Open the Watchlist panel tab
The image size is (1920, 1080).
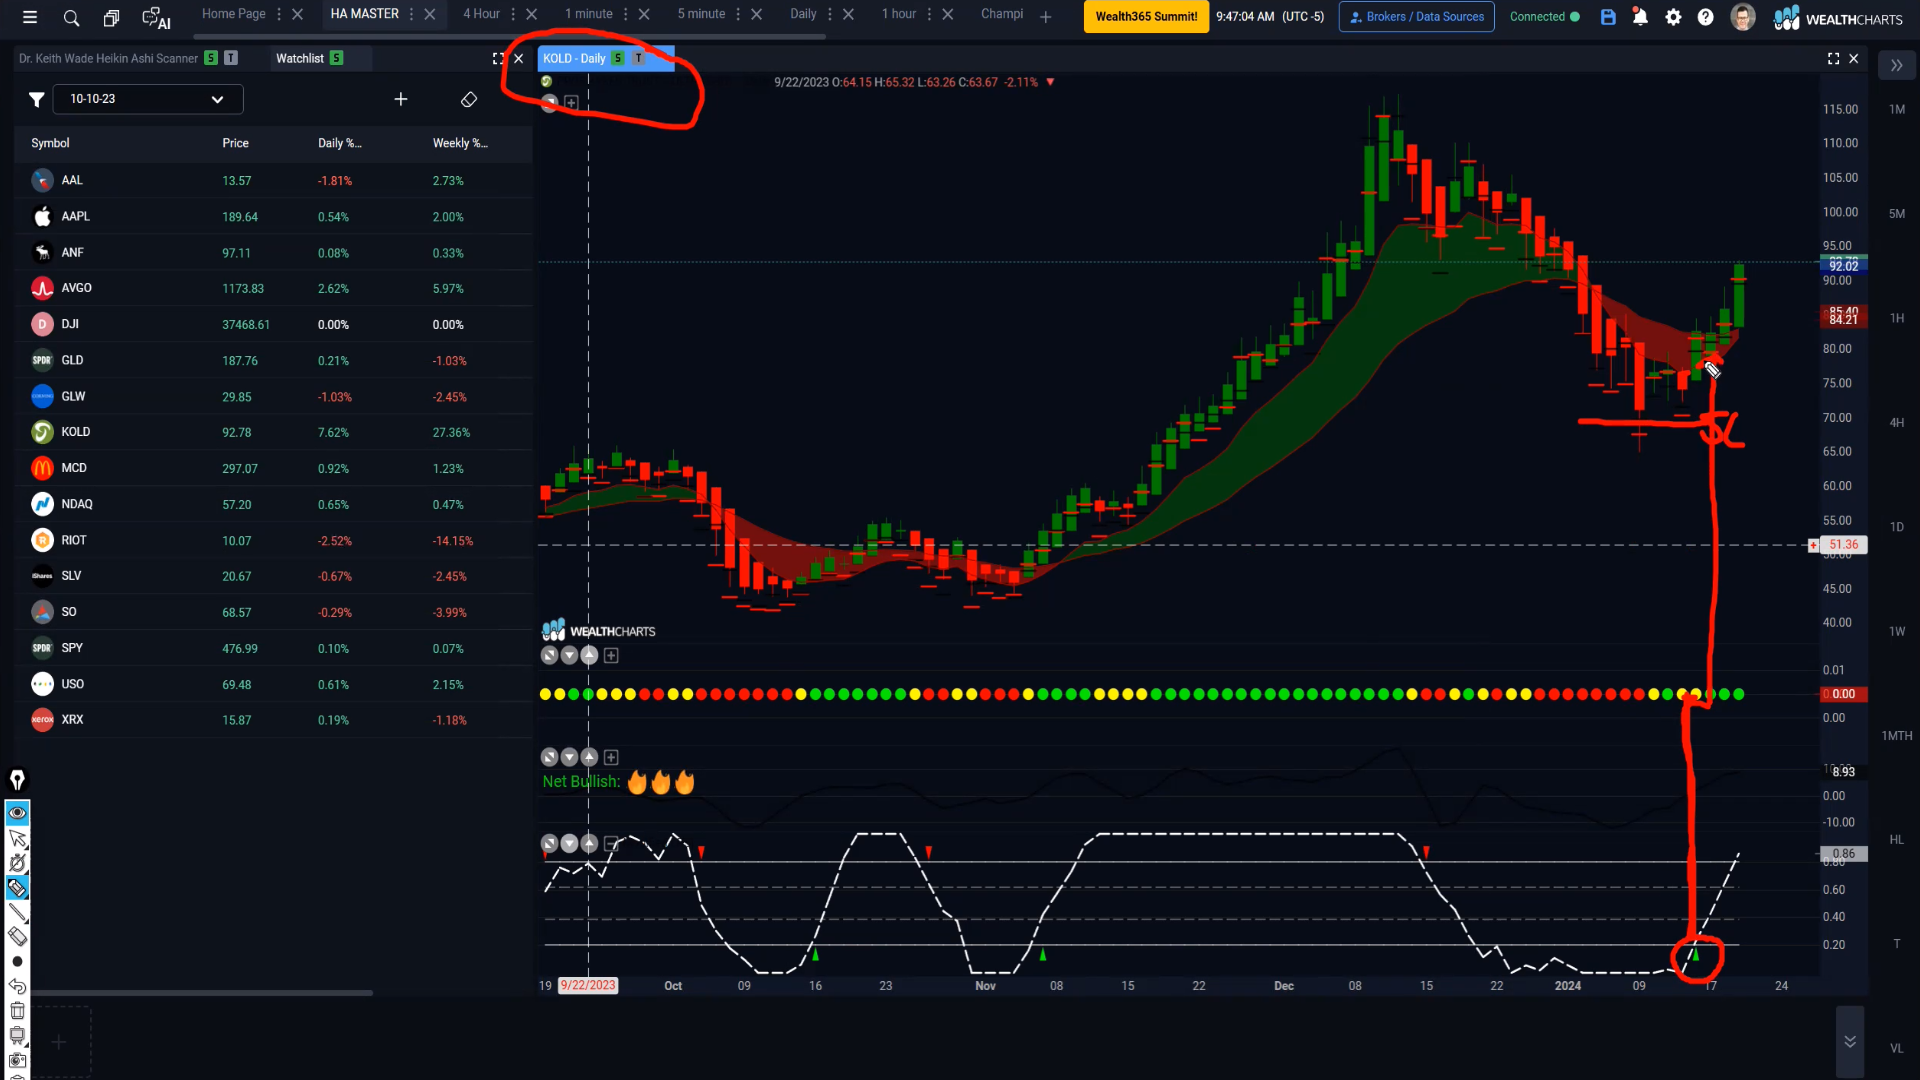click(300, 58)
